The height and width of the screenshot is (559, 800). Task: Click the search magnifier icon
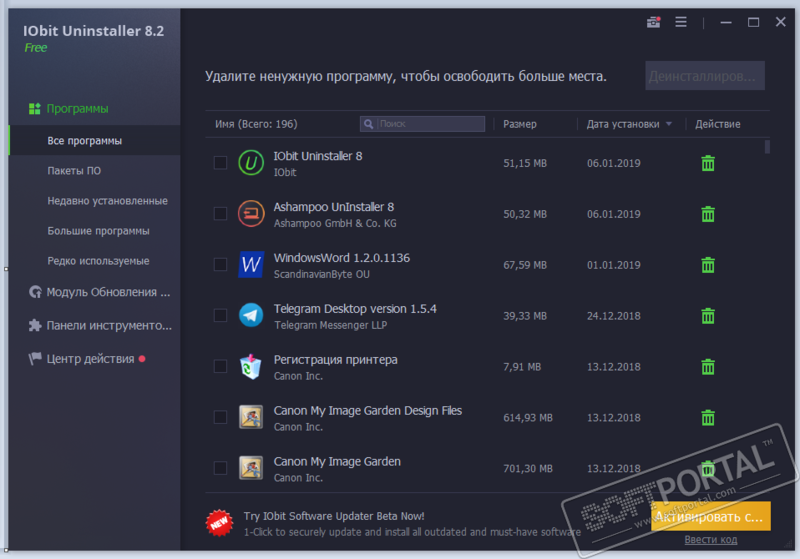point(368,124)
